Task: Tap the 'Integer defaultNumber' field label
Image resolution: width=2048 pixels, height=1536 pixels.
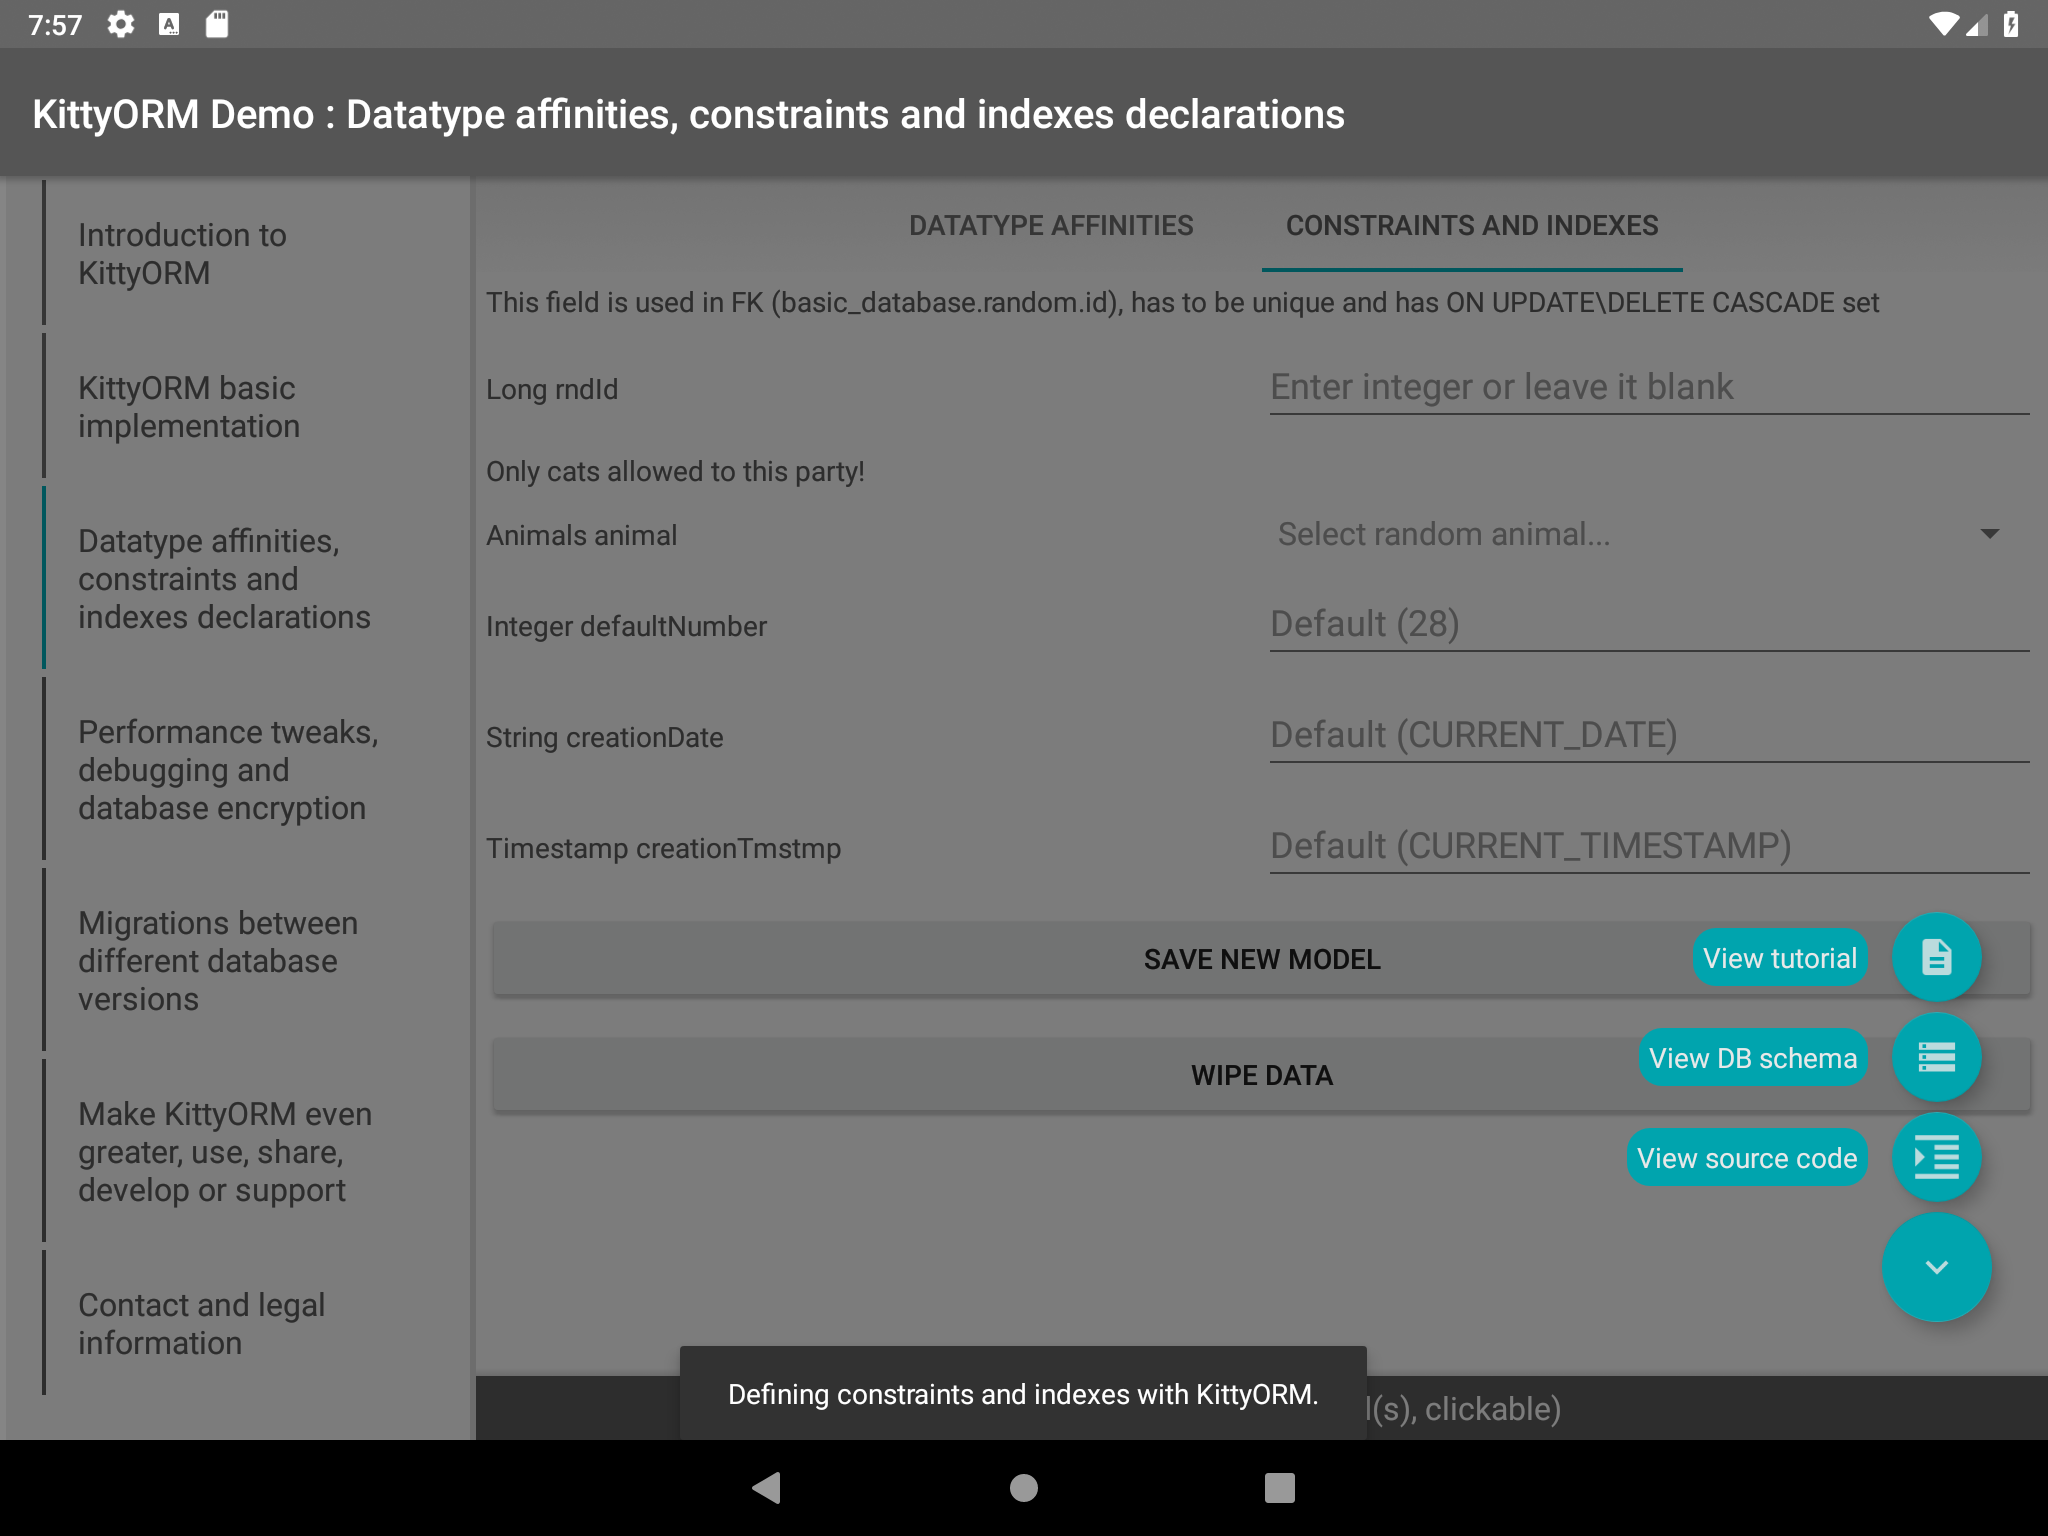Action: [626, 626]
